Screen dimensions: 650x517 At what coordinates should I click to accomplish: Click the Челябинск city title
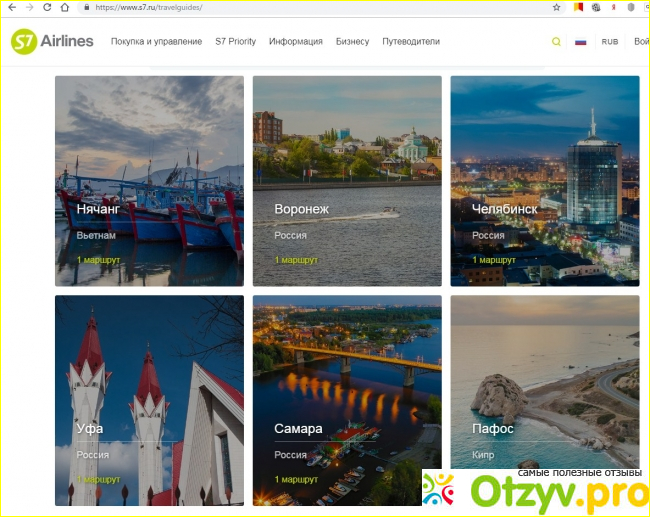(x=504, y=209)
